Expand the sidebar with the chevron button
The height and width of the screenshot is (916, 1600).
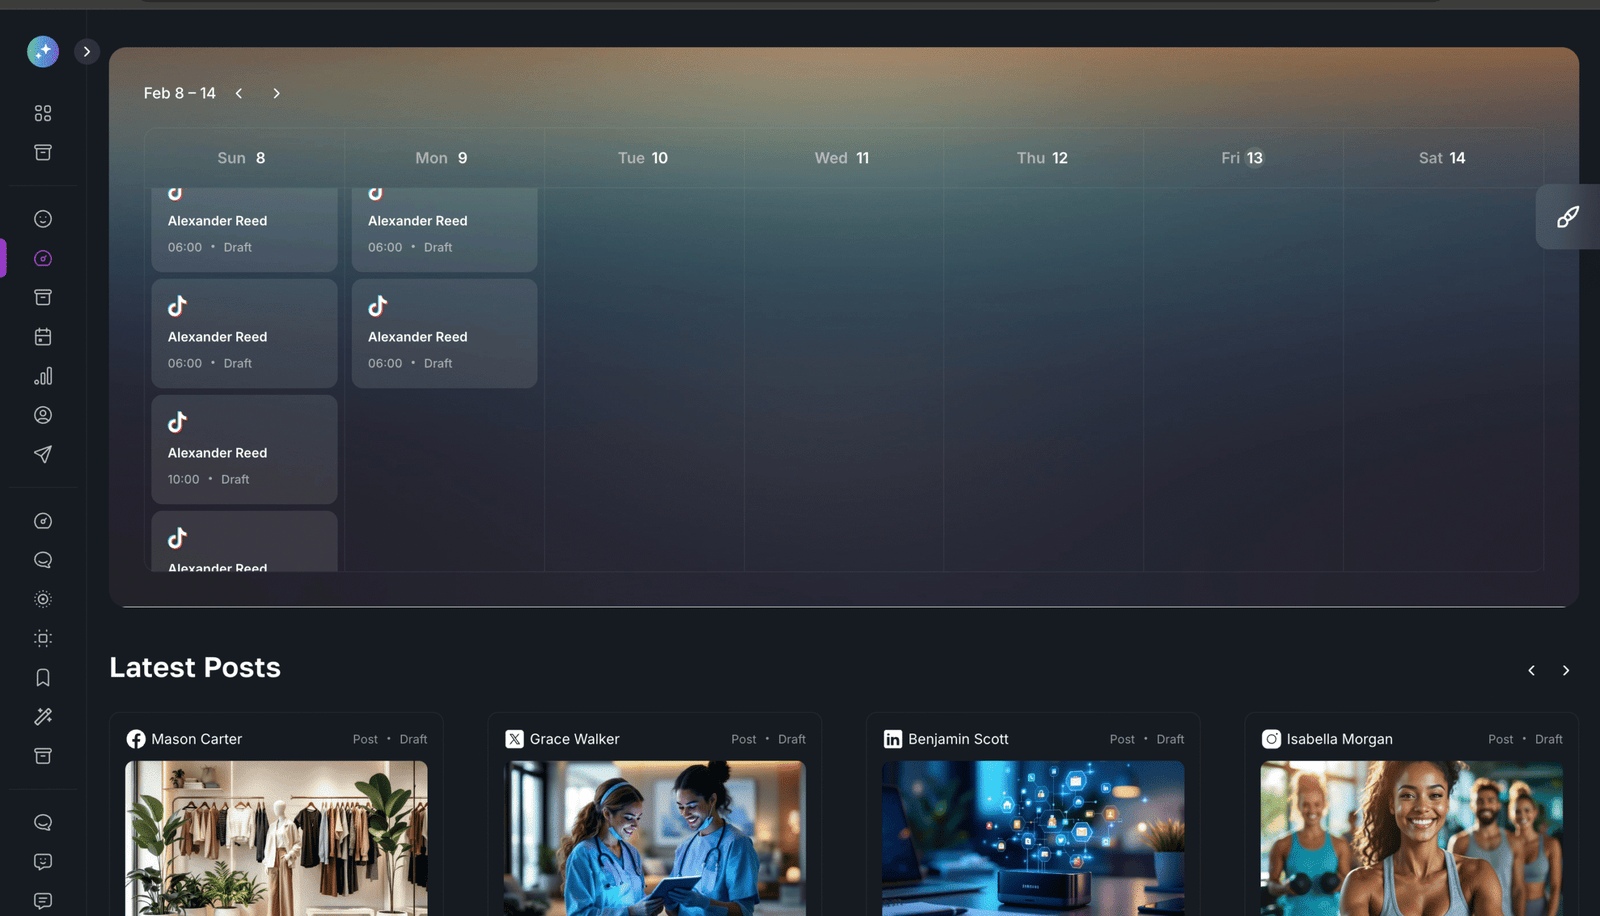click(x=87, y=51)
